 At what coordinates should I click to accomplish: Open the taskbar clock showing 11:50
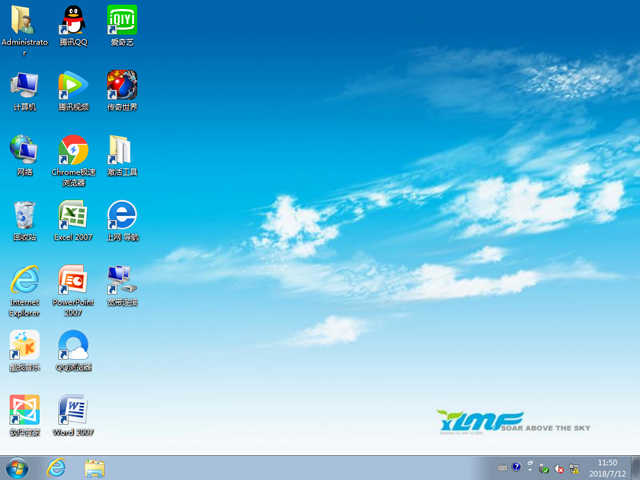pyautogui.click(x=607, y=467)
